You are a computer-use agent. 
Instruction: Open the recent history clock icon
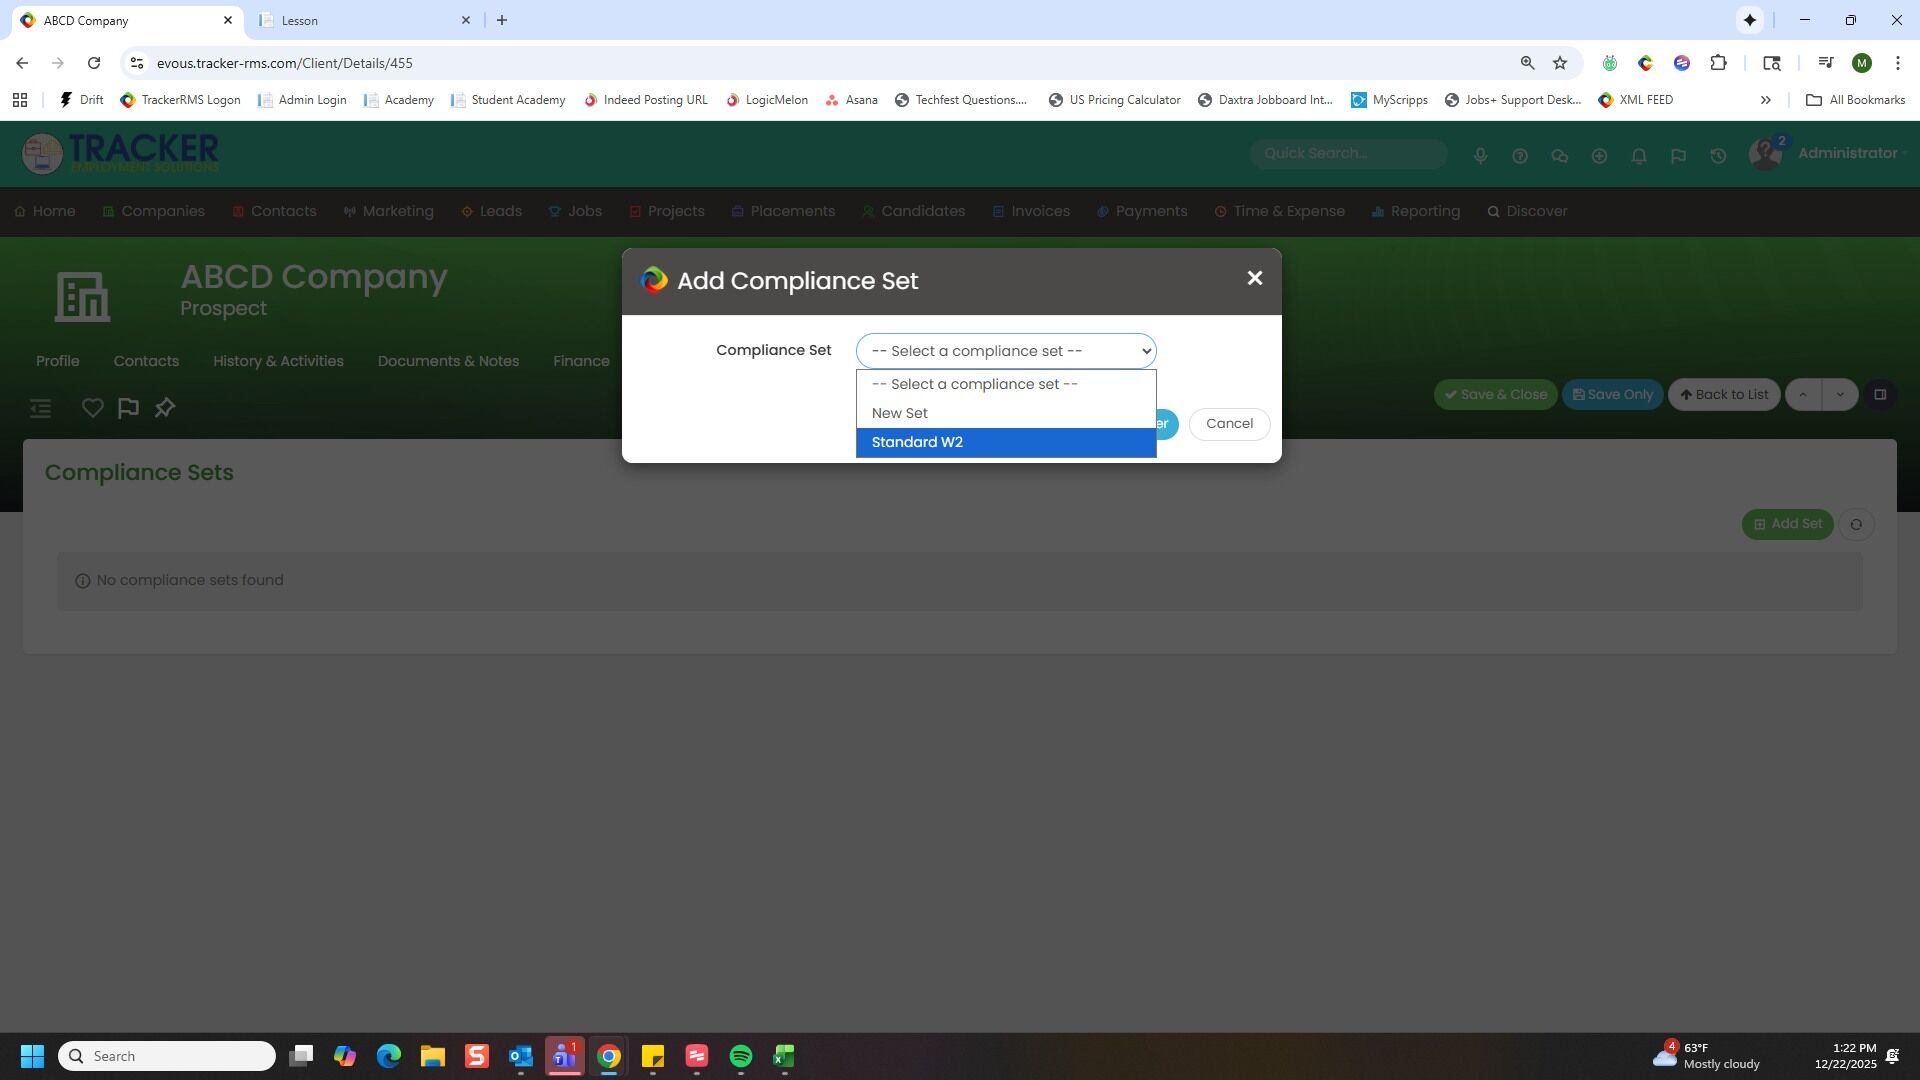(1718, 156)
